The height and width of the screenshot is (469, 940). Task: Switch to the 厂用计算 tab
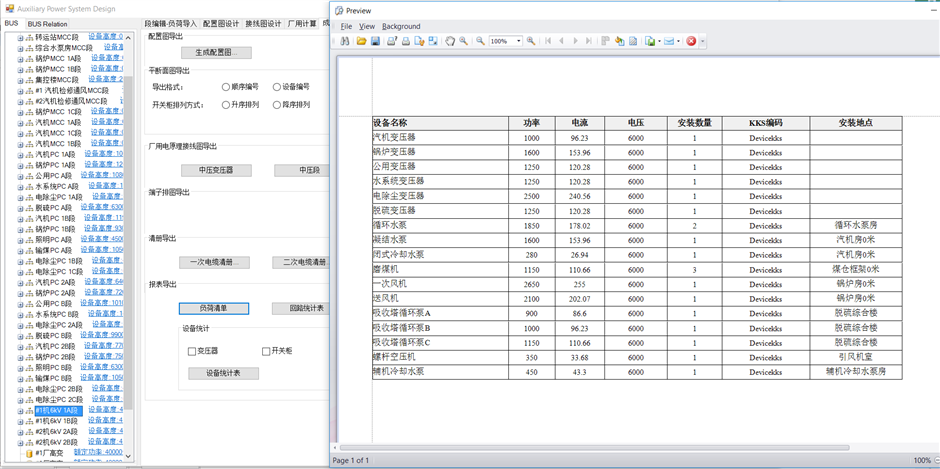(302, 24)
